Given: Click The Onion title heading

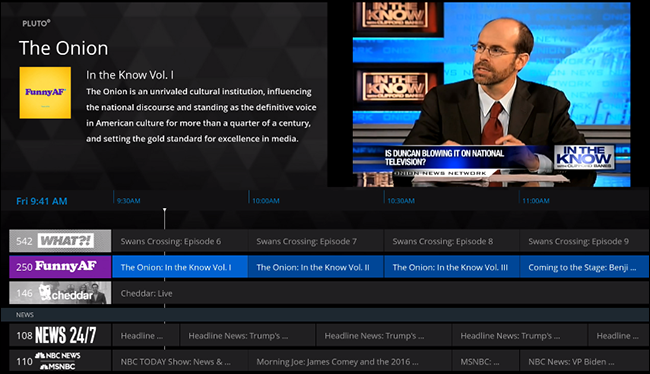Looking at the screenshot, I should [x=63, y=48].
